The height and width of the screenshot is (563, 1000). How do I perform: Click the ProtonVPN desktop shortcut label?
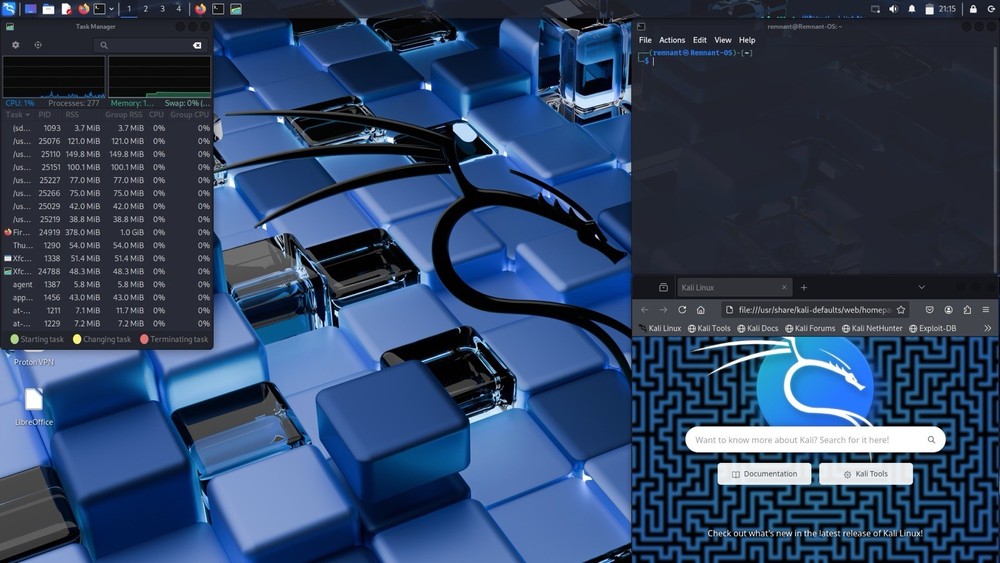point(34,362)
